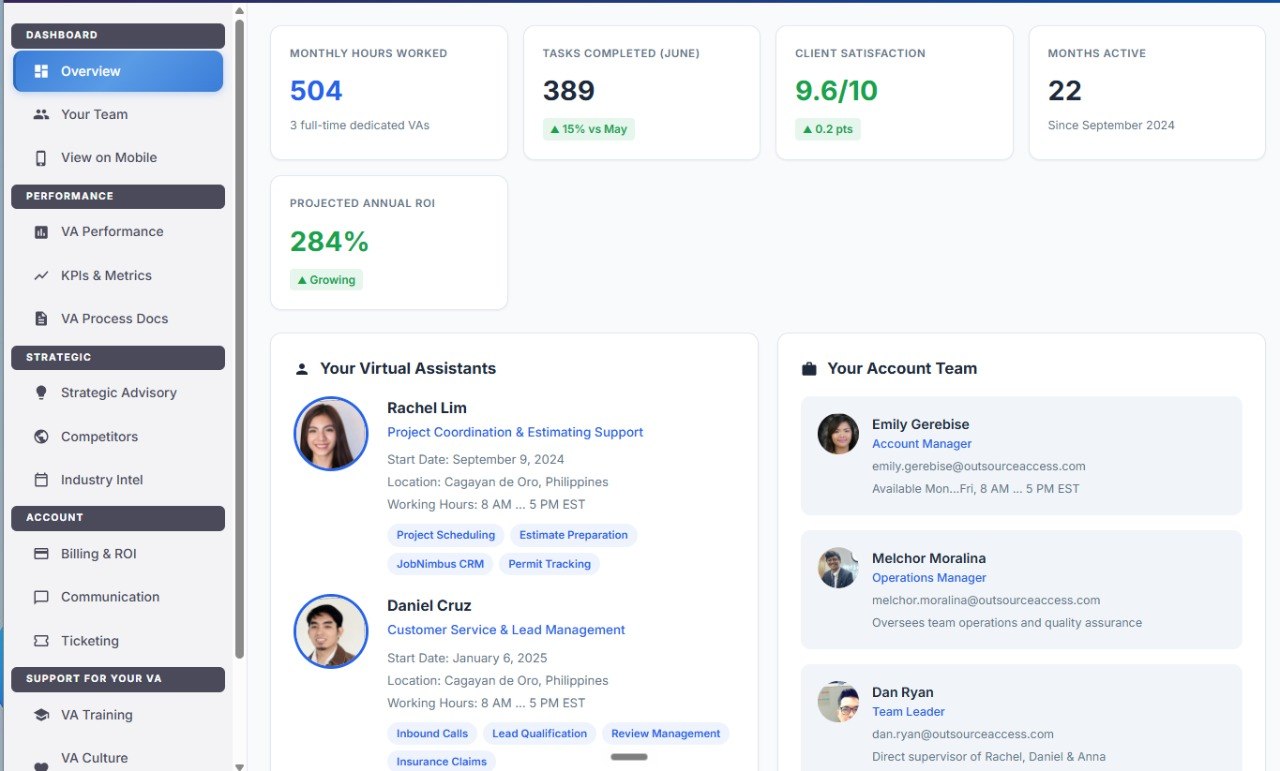Click the Review Management tag

pos(666,734)
